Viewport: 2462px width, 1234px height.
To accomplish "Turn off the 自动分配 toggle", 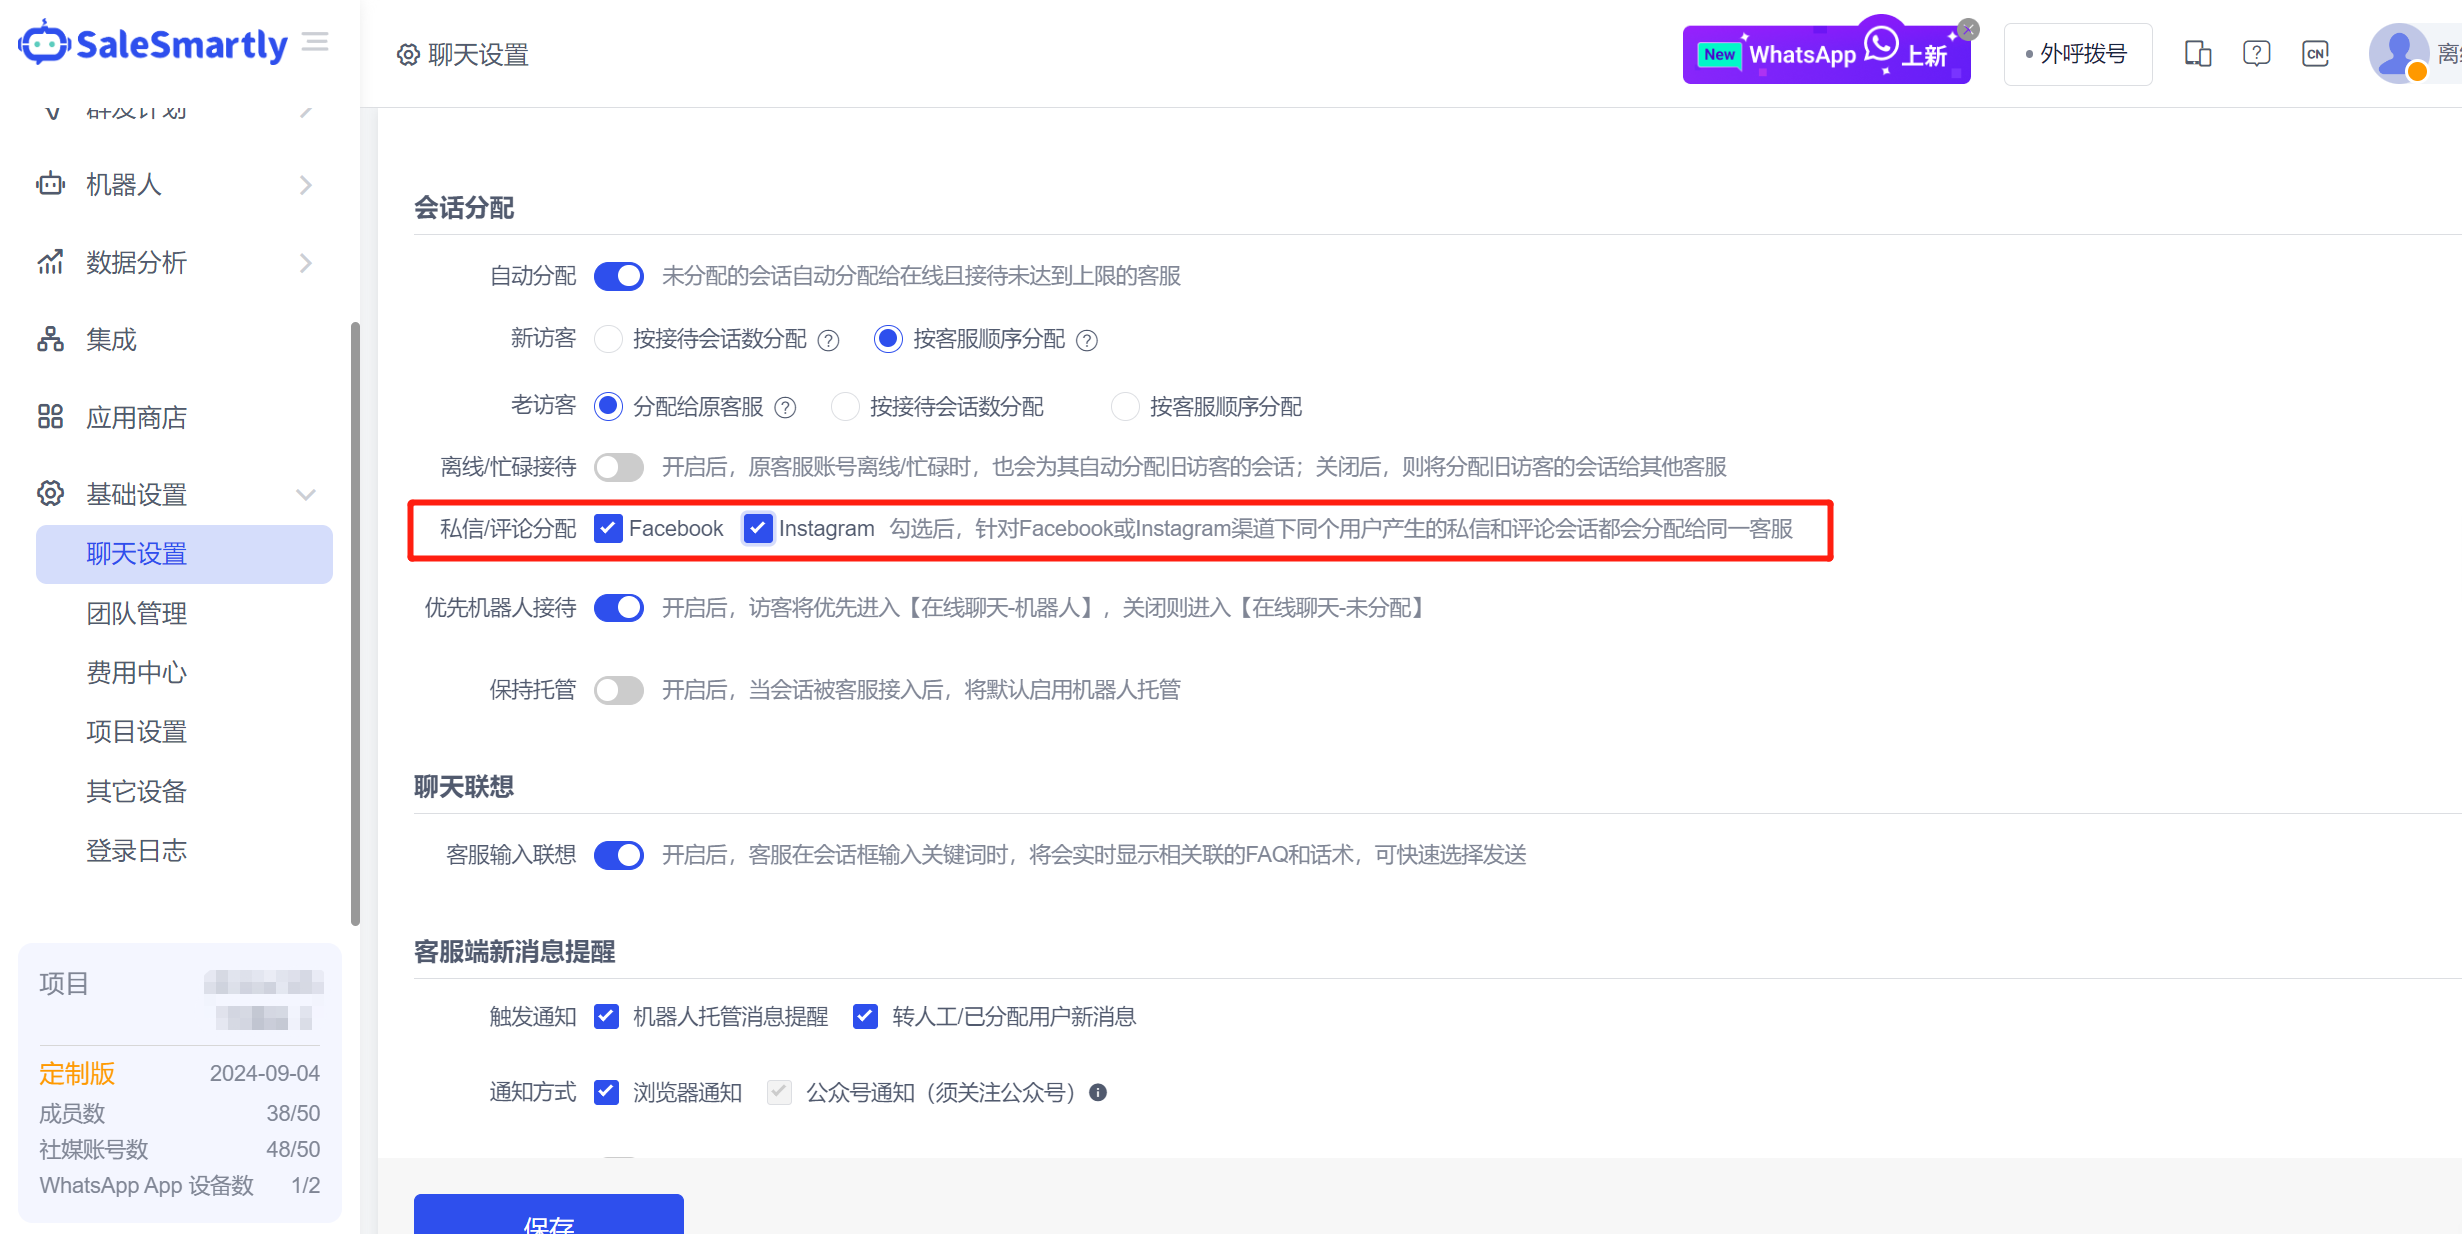I will pos(618,276).
